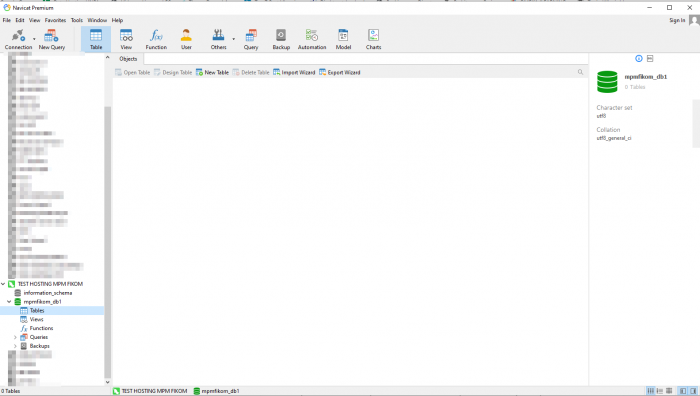Image resolution: width=700 pixels, height=396 pixels.
Task: Select the Queries tree node
Action: [38, 337]
